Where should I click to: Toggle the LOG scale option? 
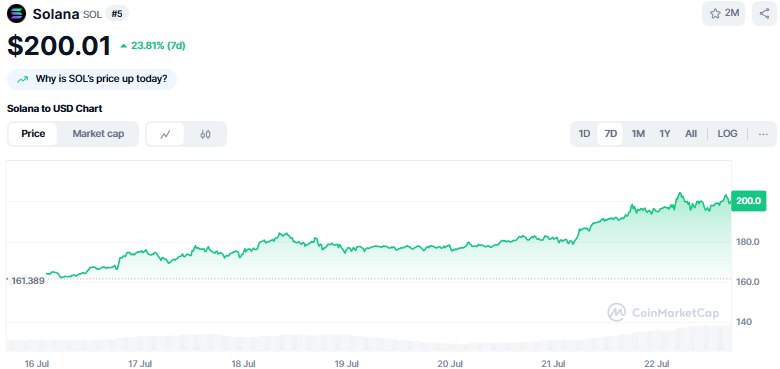(727, 134)
